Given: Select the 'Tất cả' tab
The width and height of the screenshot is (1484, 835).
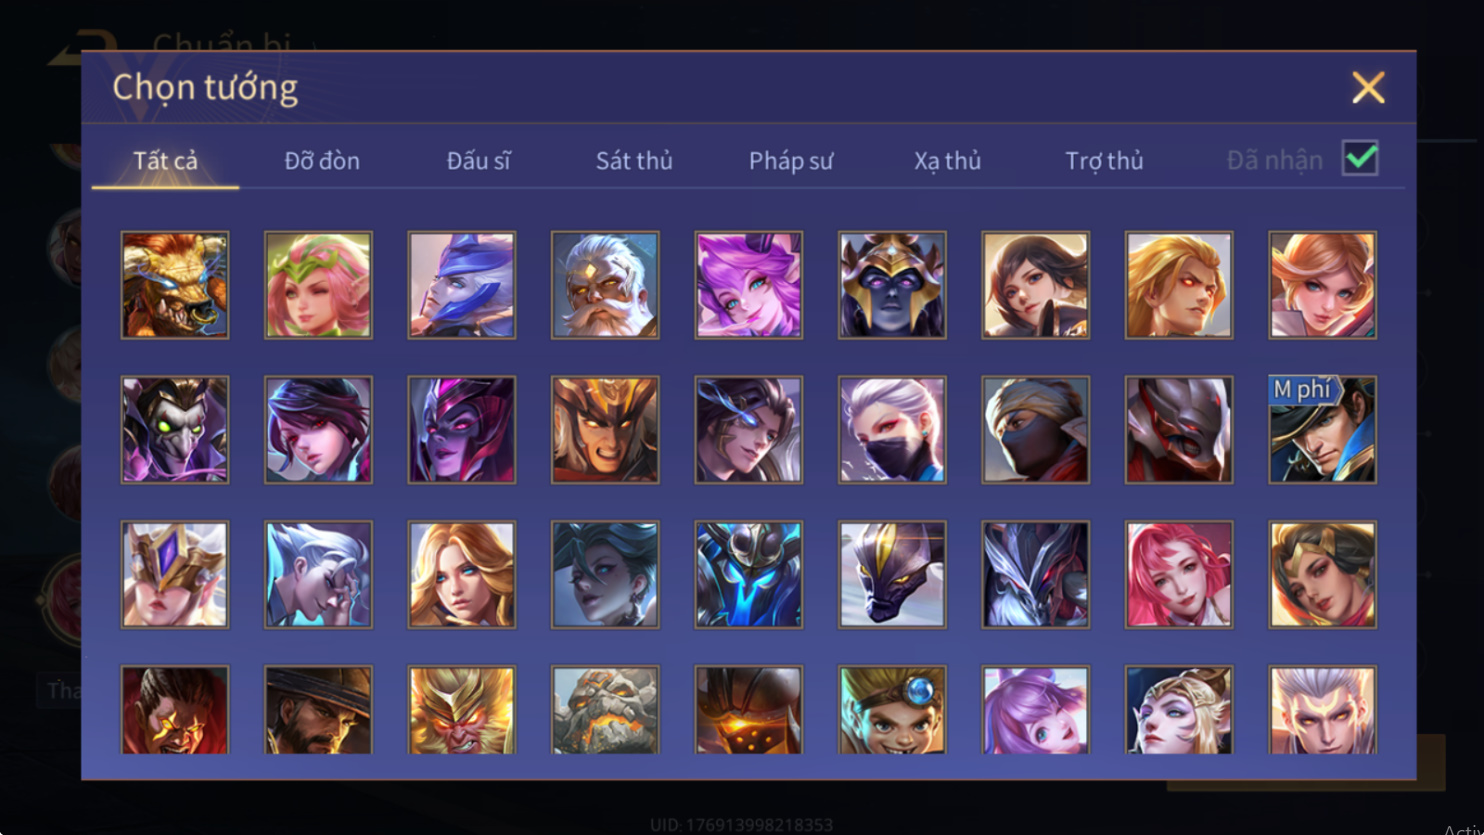Looking at the screenshot, I should click(x=166, y=160).
